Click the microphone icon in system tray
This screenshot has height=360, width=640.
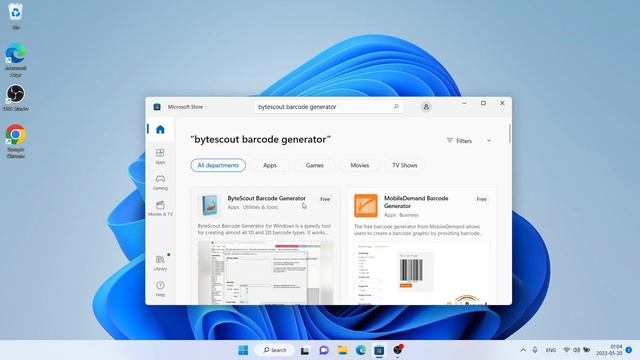point(535,350)
